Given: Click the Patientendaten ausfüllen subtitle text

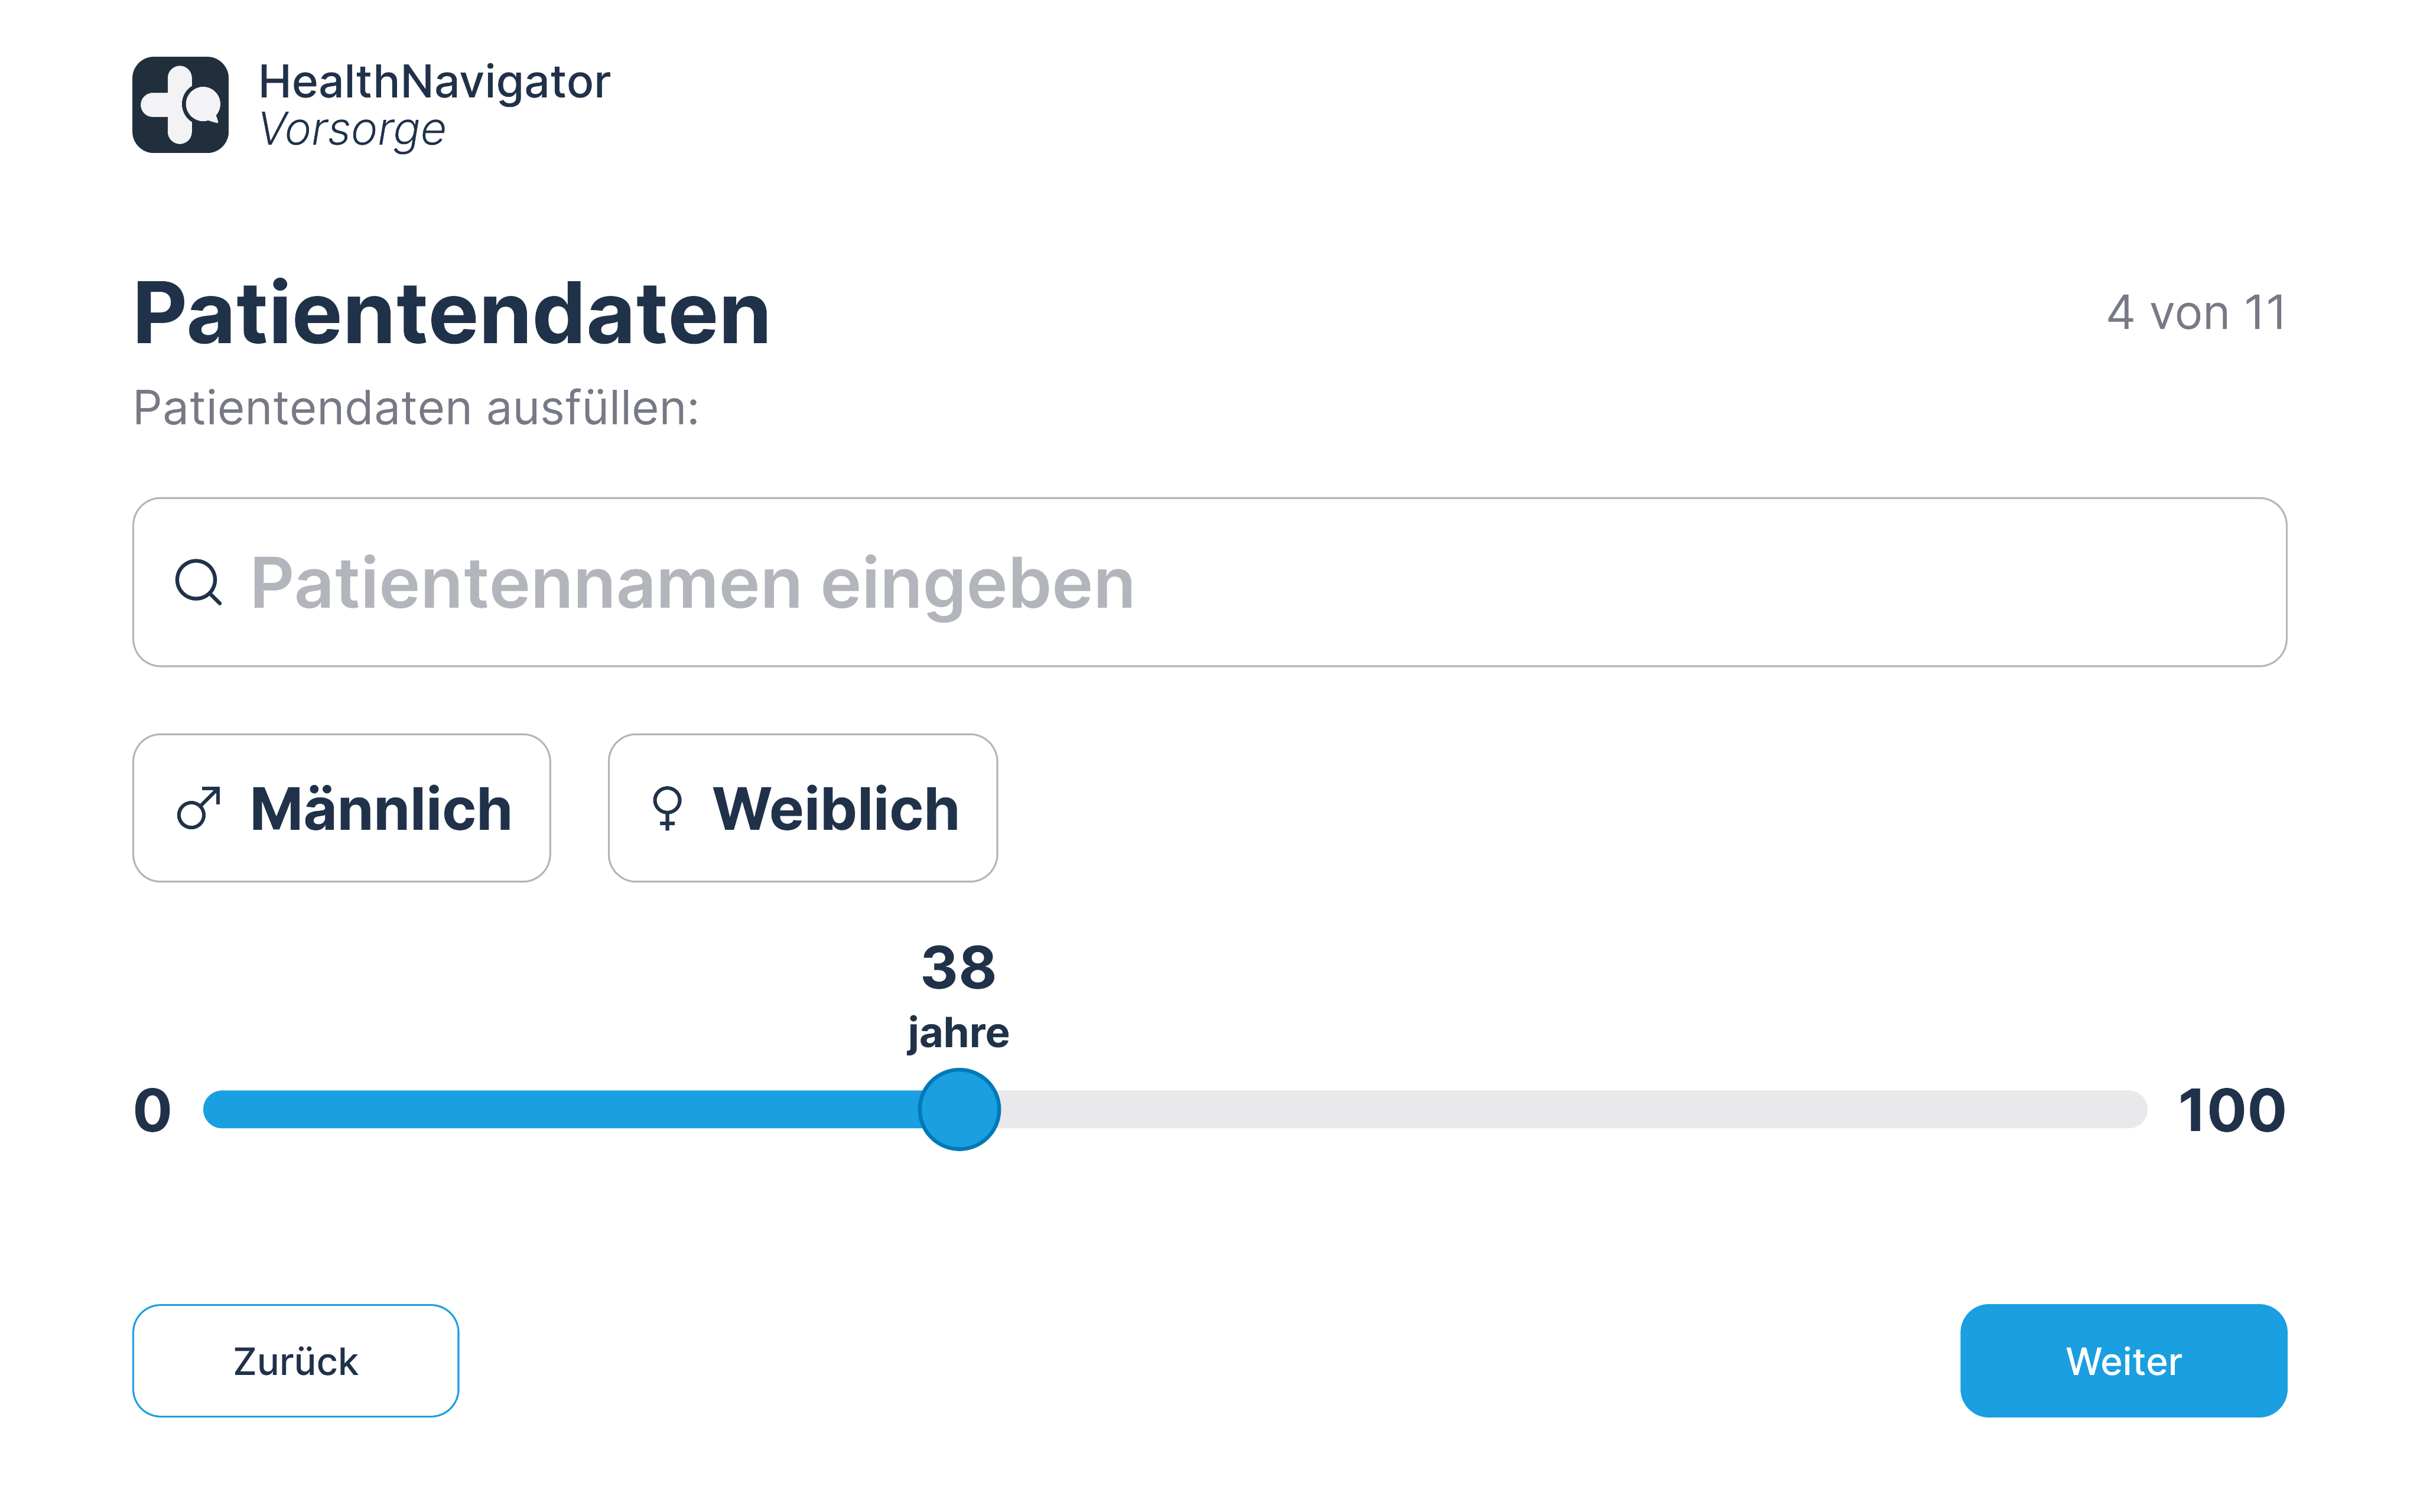Looking at the screenshot, I should pos(416,408).
